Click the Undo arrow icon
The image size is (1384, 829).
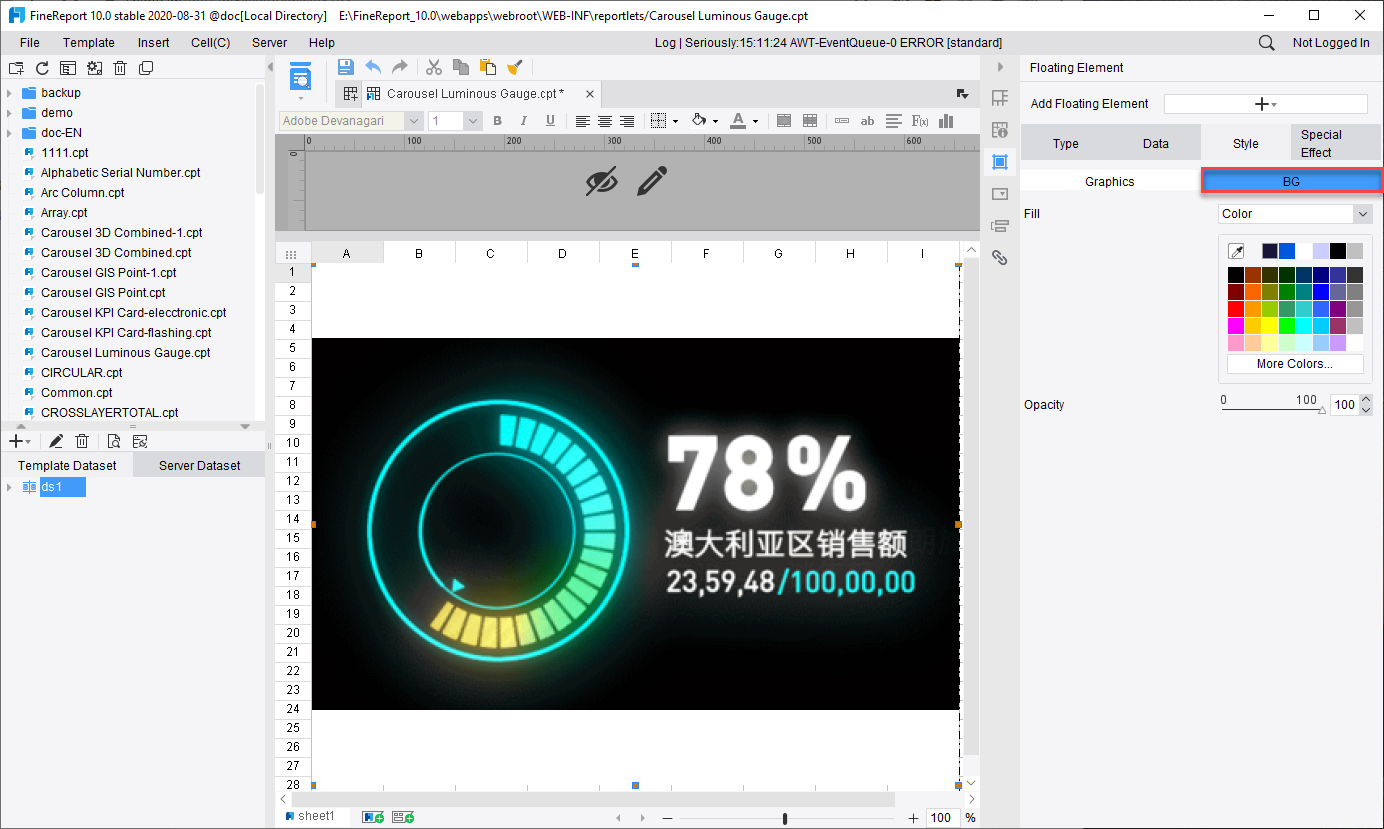coord(373,67)
